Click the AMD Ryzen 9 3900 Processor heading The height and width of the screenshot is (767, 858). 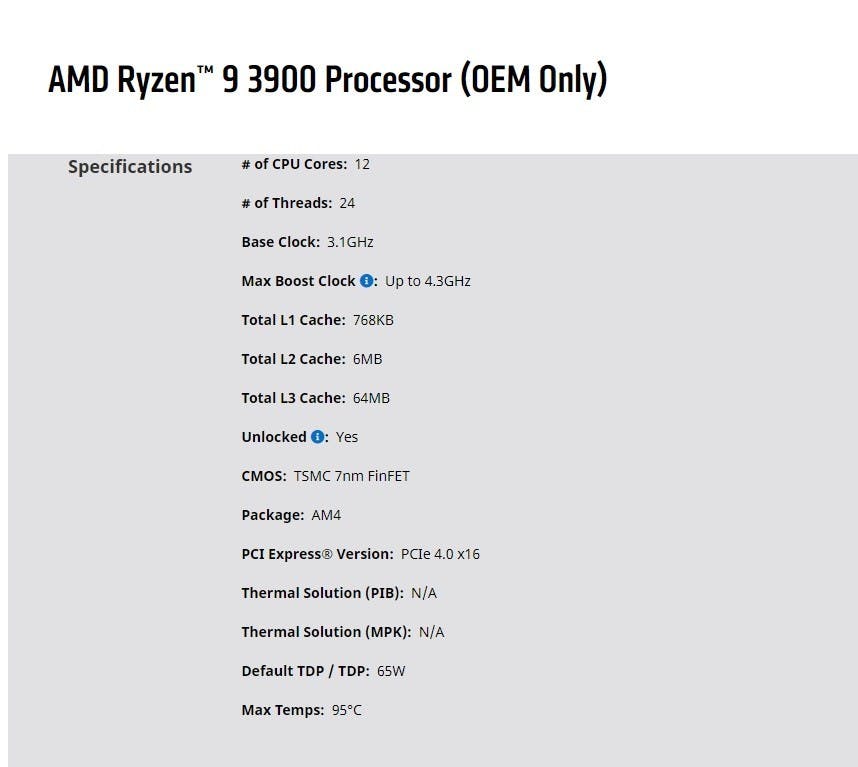click(328, 80)
